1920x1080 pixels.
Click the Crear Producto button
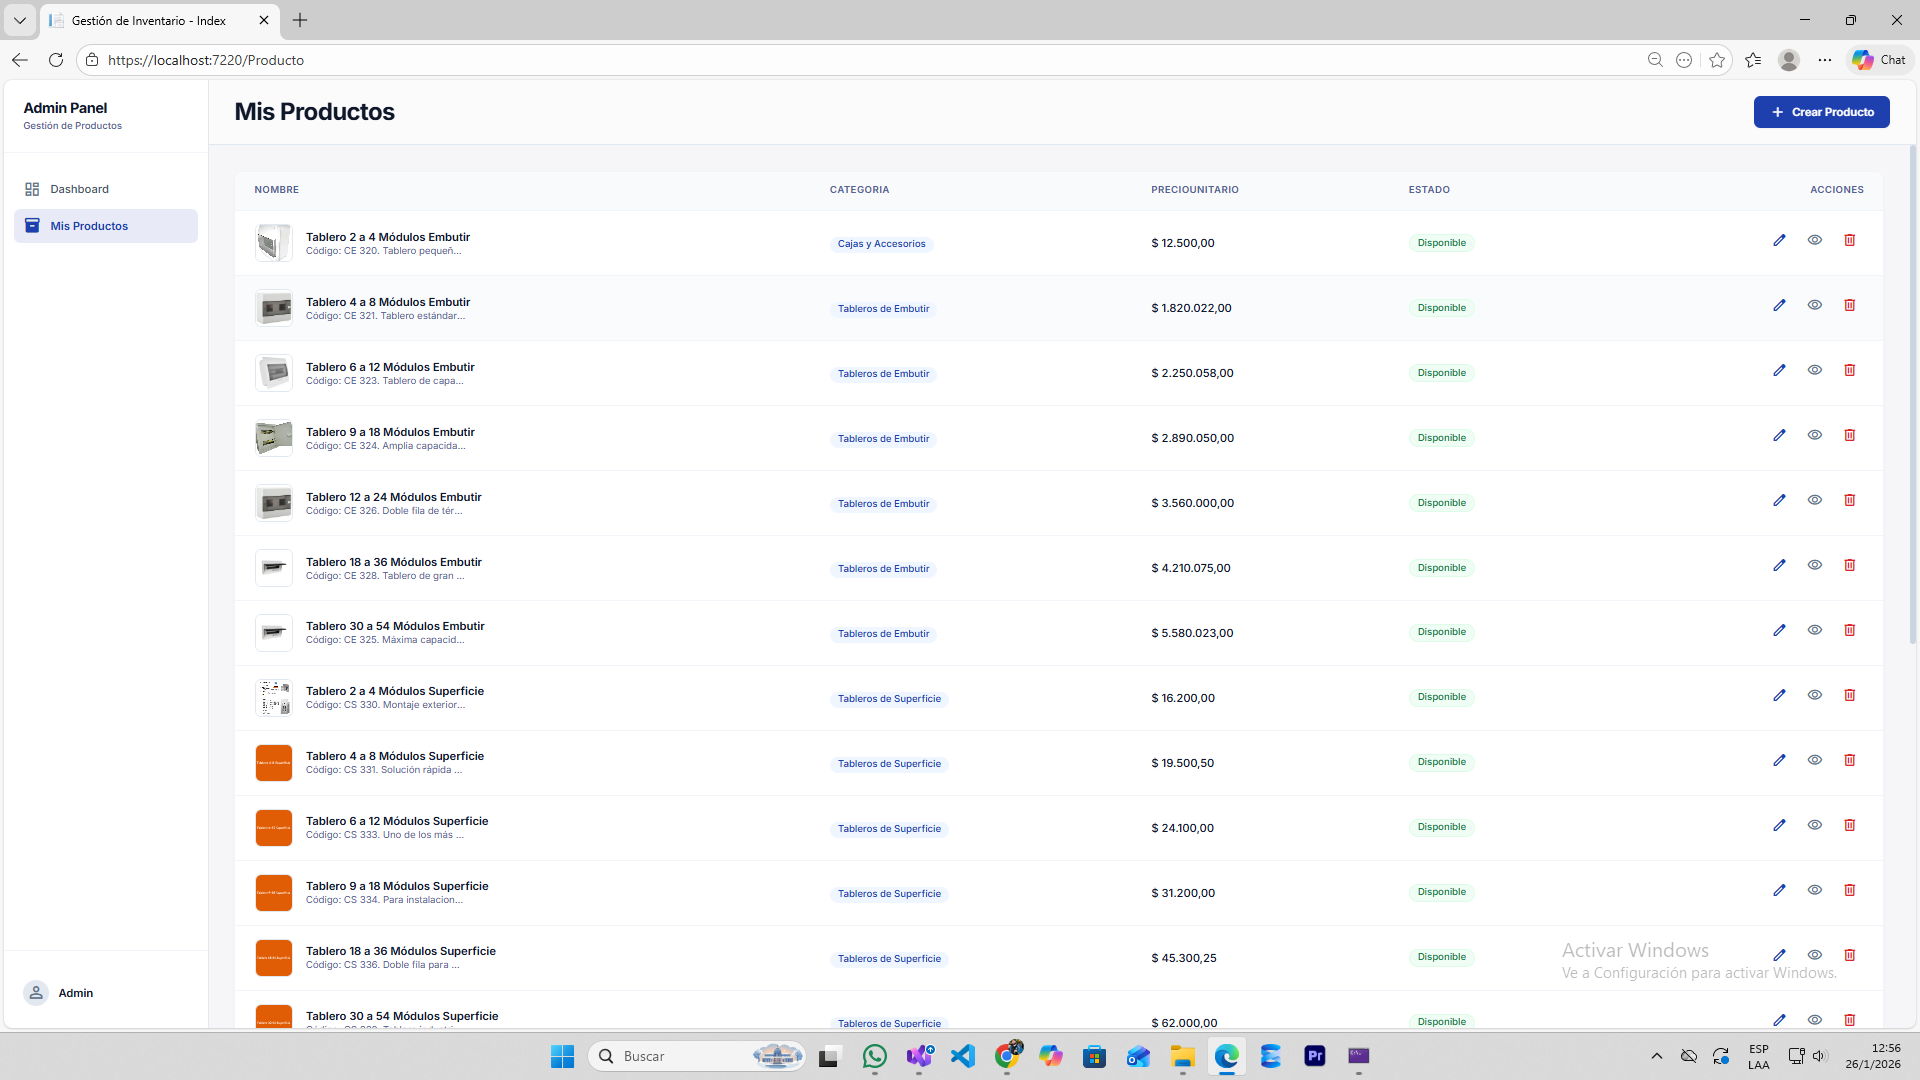pos(1821,112)
